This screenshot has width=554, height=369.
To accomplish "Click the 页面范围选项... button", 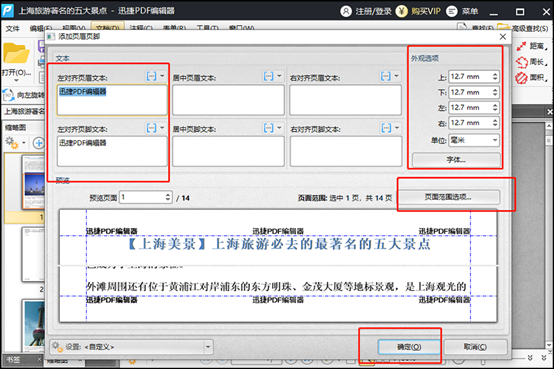I will point(448,197).
